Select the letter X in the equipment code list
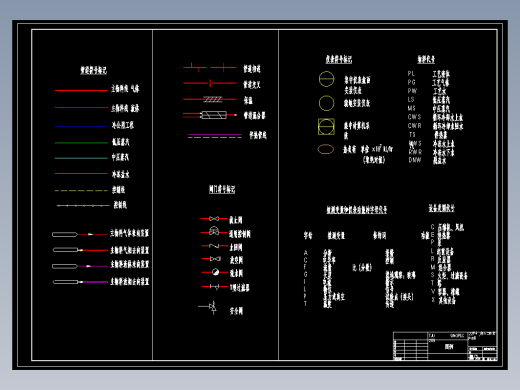Viewport: 520px width, 390px height. [x=433, y=300]
